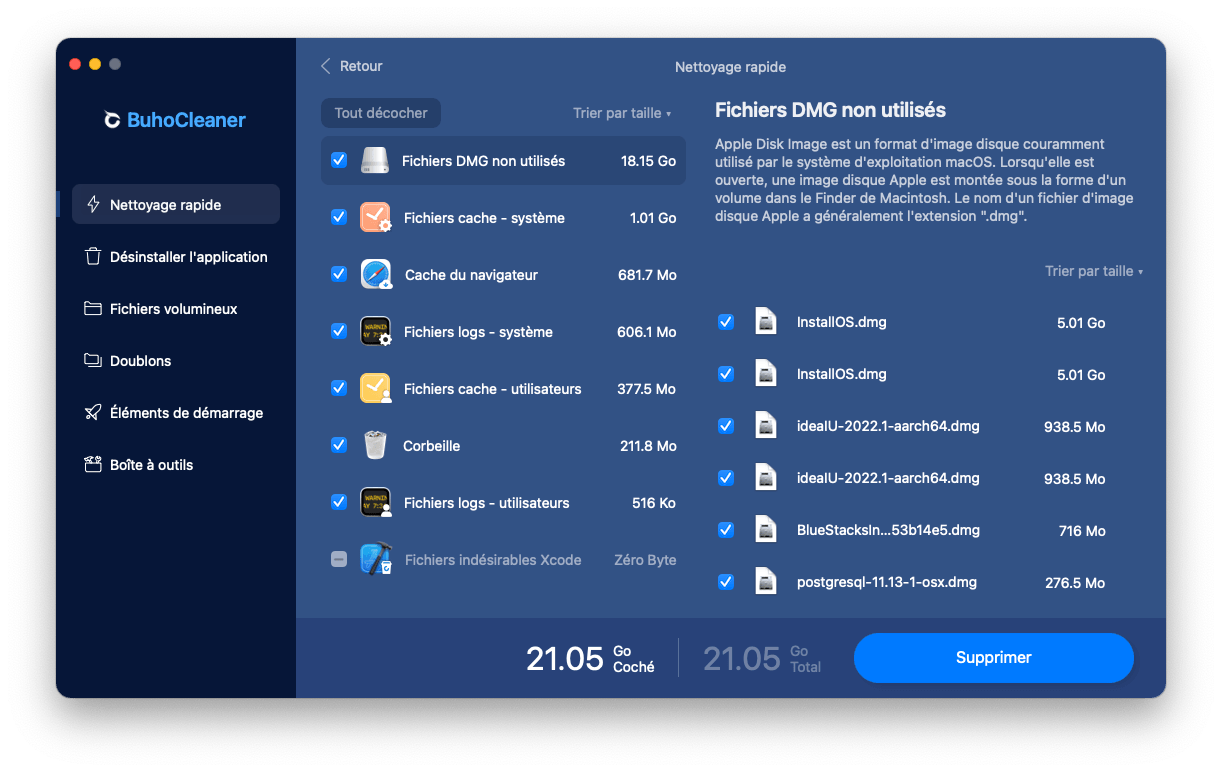This screenshot has height=772, width=1222.
Task: Click the file icon of second InstallOS.dmg
Action: (766, 374)
